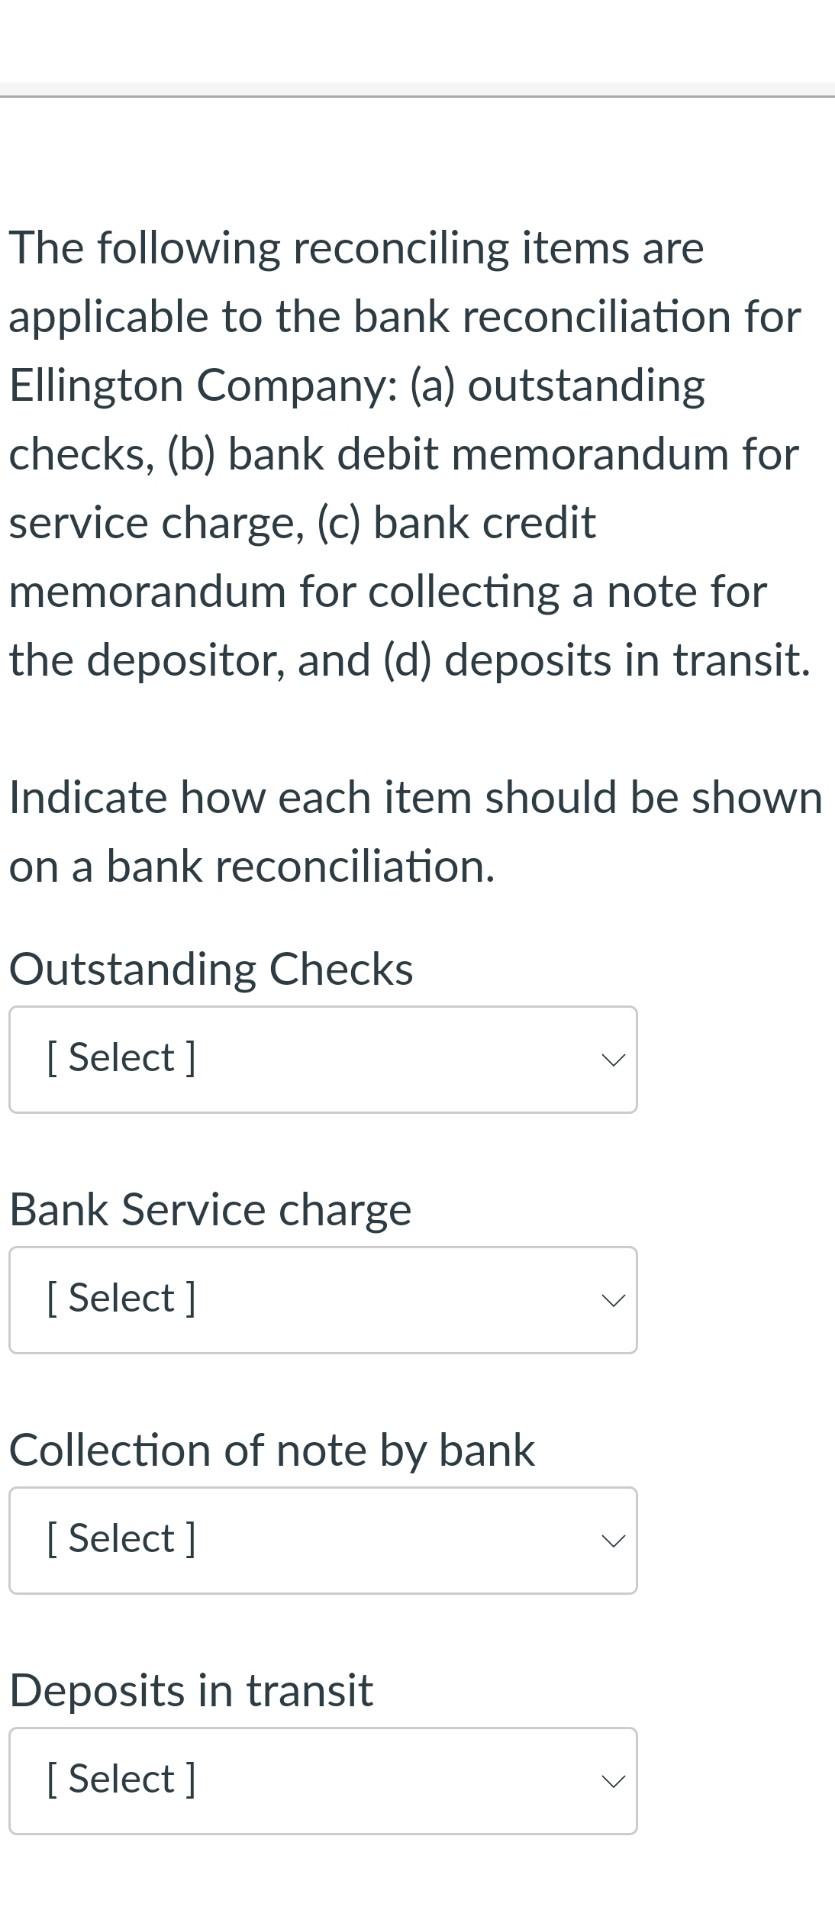Screen dimensions: 835x1920
Task: Click the [ Select ] label under Collection of note
Action: tap(120, 1538)
